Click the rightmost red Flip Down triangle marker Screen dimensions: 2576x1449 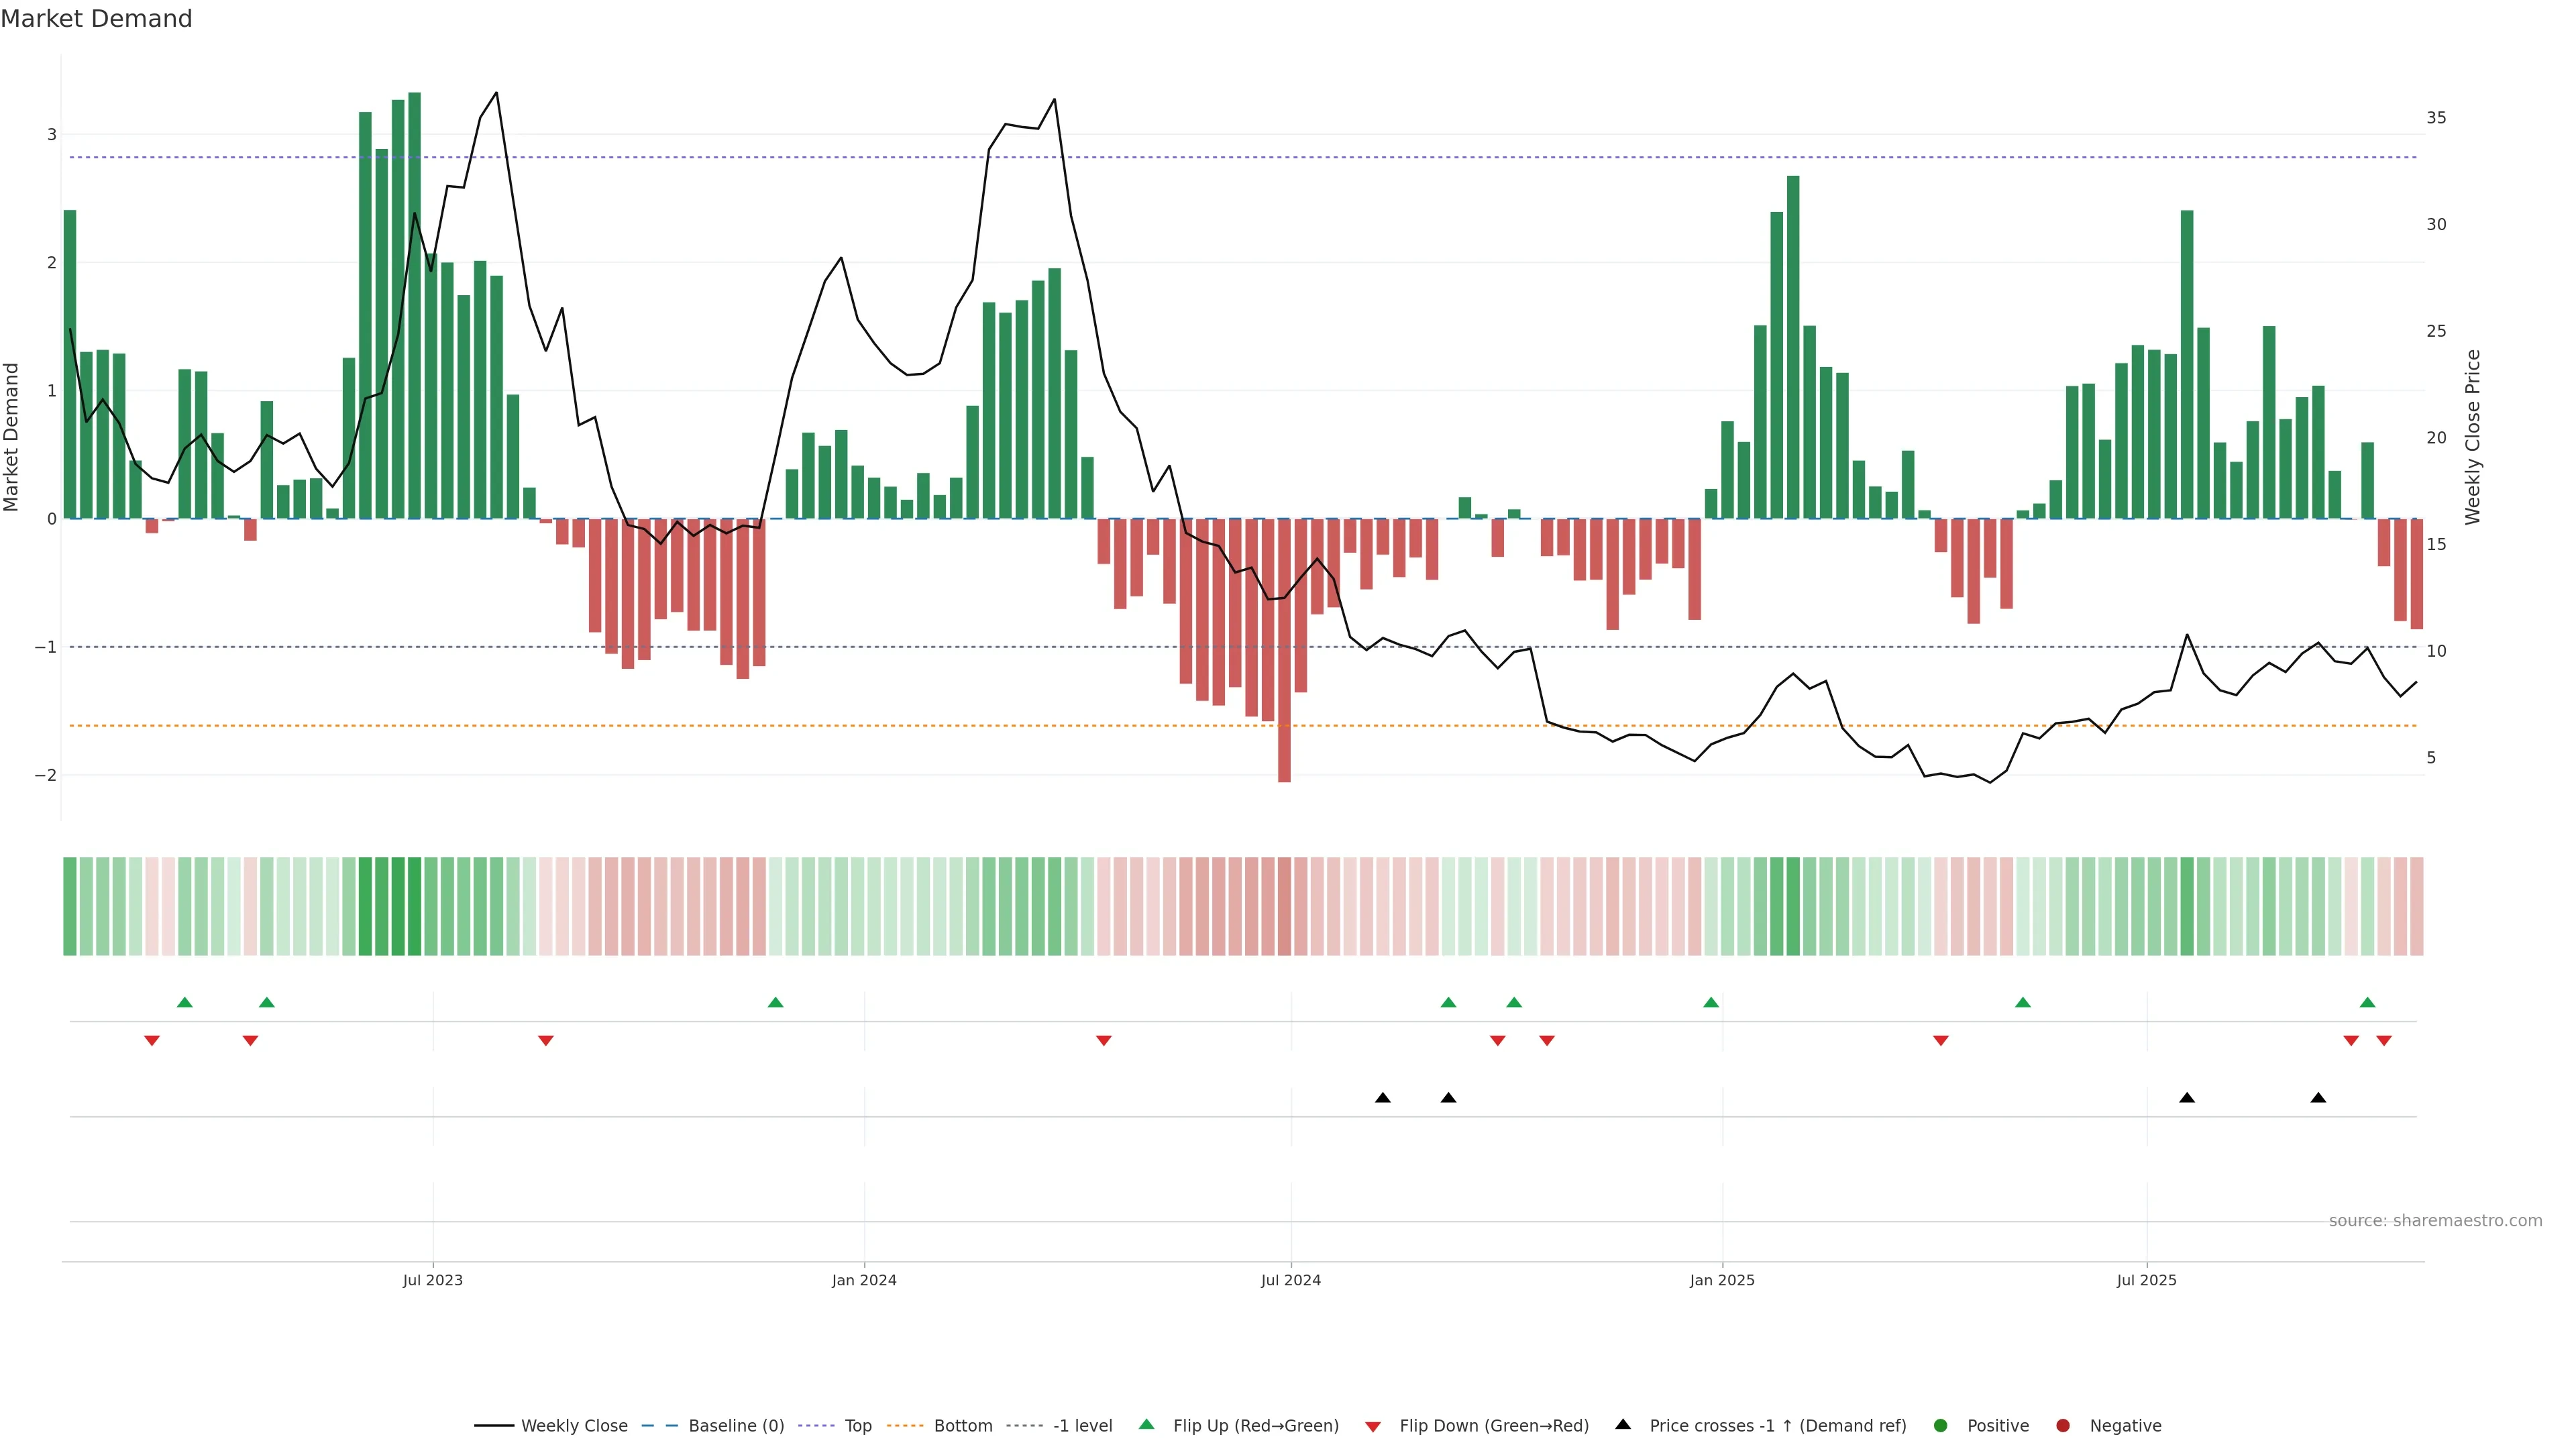click(2384, 1041)
